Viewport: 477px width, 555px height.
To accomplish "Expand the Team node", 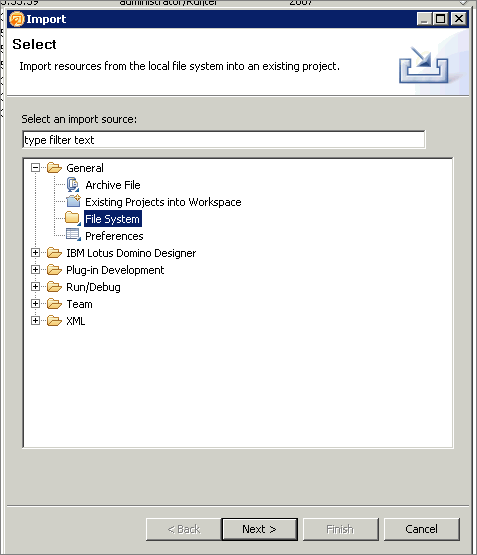I will click(35, 304).
